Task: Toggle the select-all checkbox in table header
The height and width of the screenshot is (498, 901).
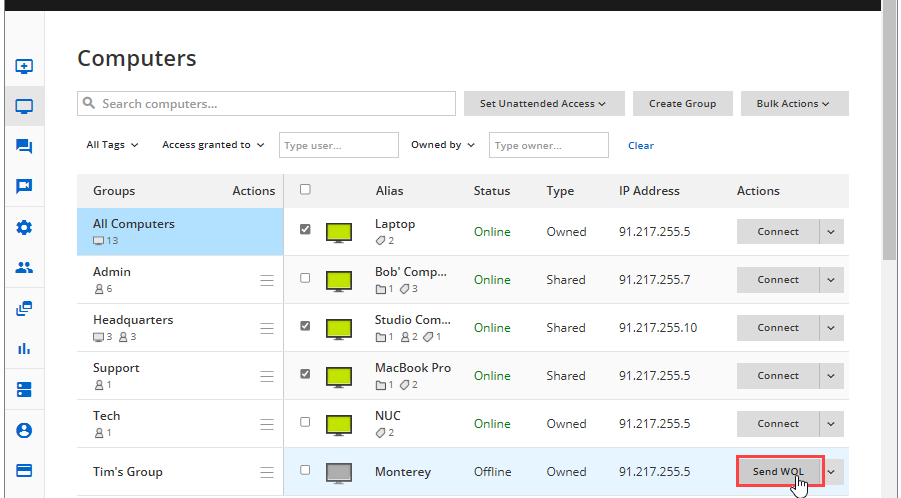Action: click(305, 189)
